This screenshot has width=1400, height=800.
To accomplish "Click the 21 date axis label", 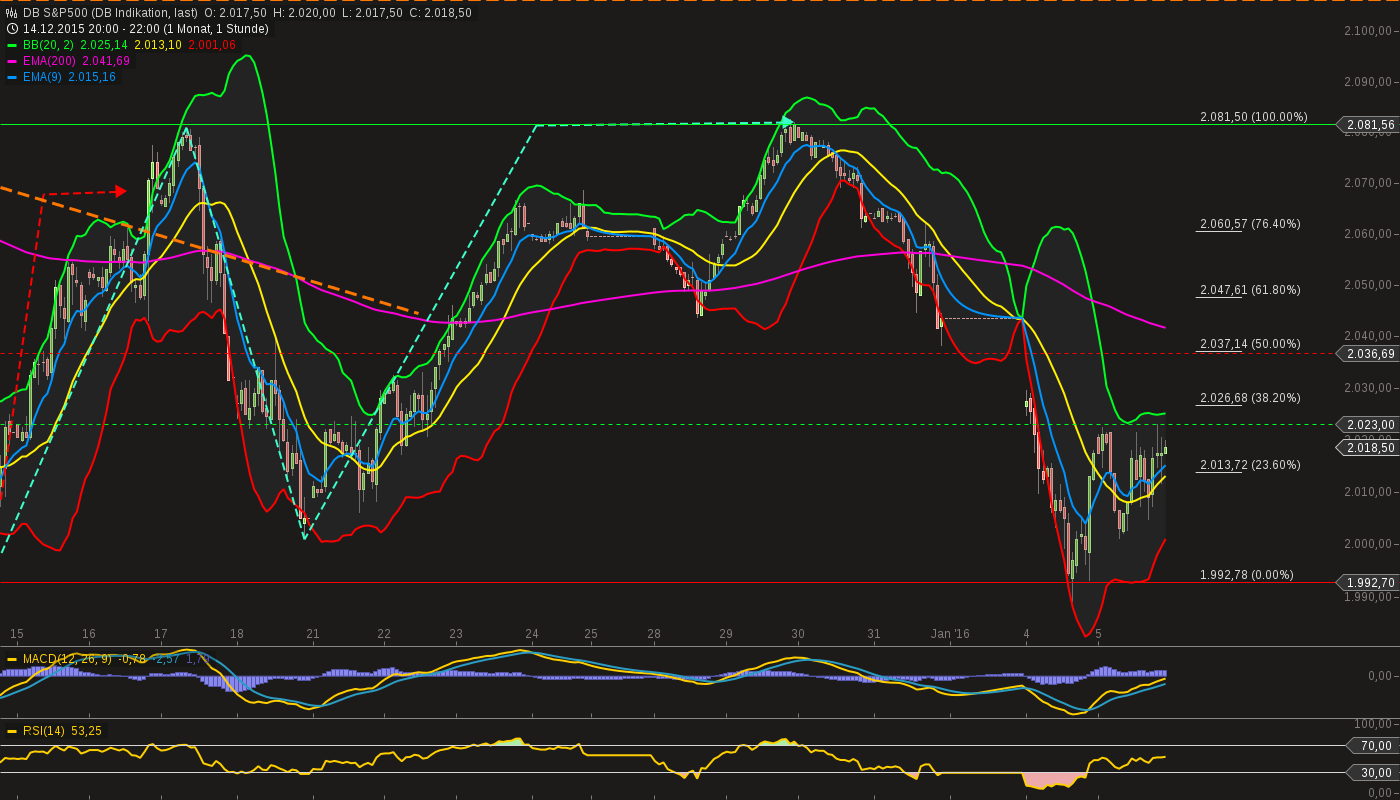I will (x=313, y=634).
